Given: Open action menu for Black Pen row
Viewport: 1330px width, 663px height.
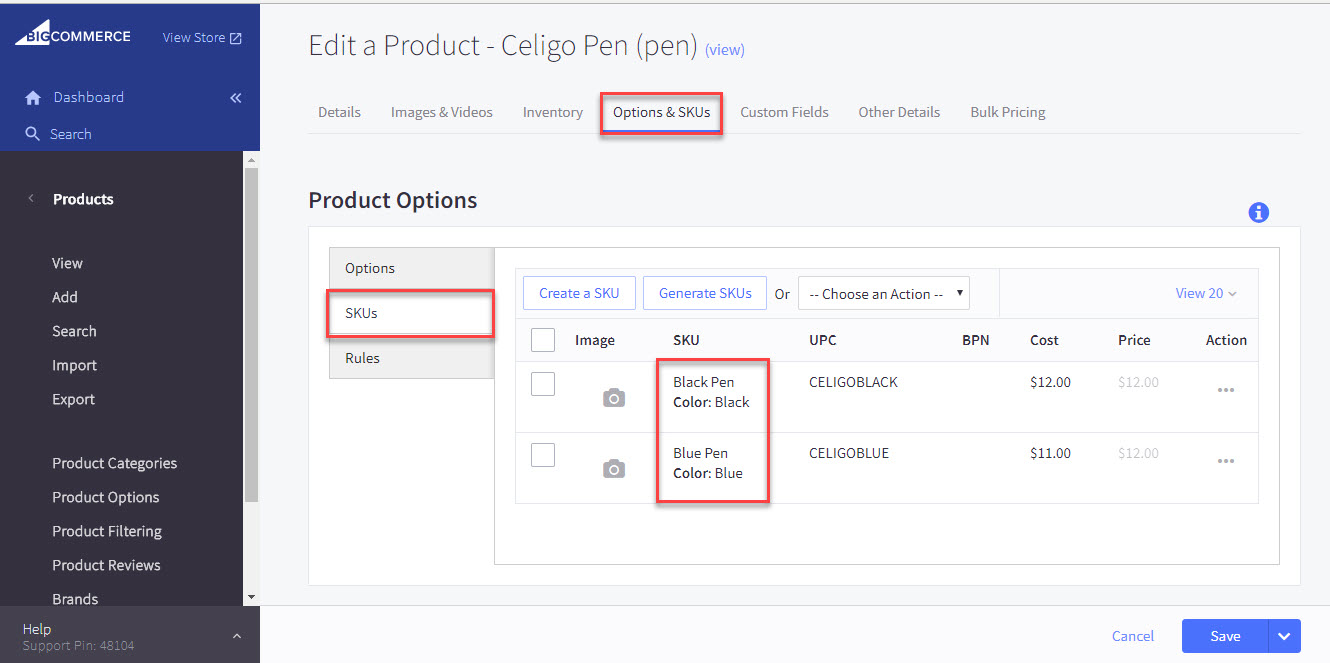Looking at the screenshot, I should click(x=1226, y=390).
